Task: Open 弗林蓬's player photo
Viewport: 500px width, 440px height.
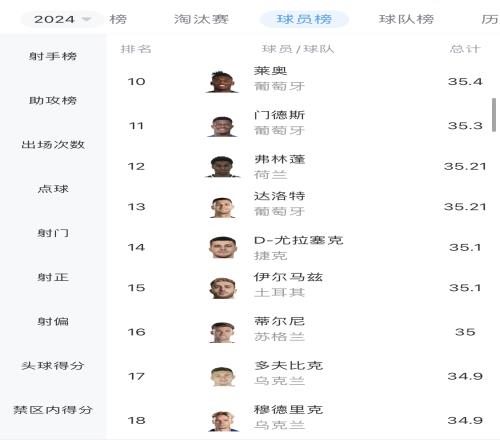Action: pos(222,166)
